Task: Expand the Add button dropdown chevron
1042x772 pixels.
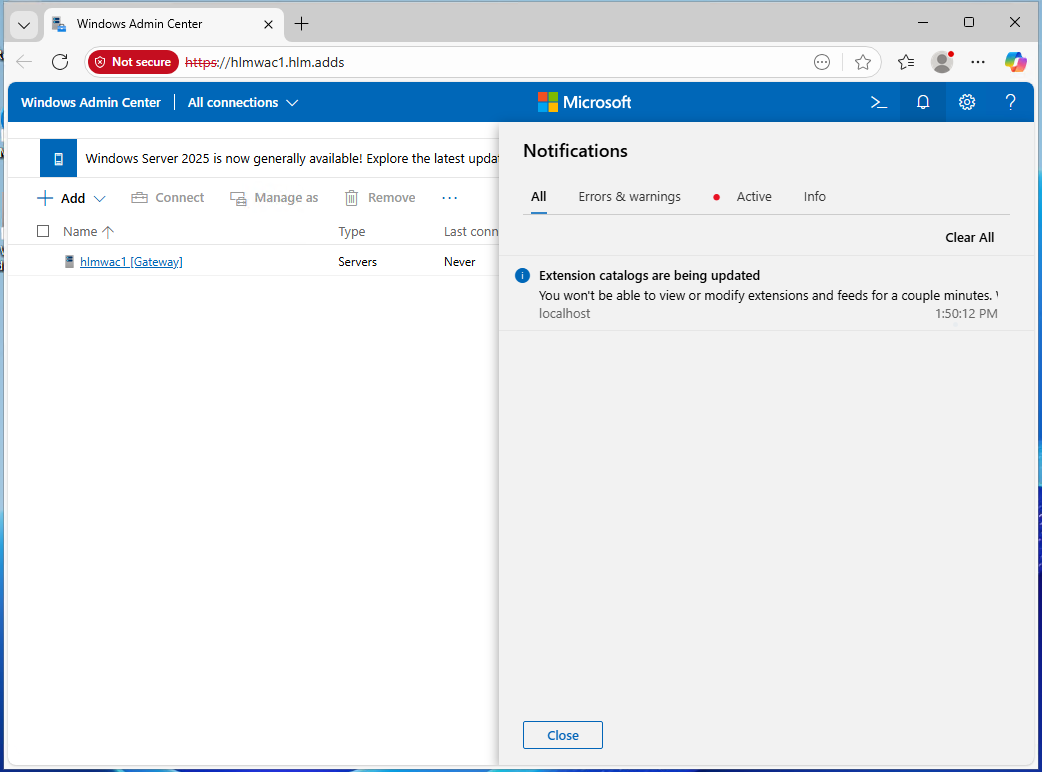Action: [99, 198]
